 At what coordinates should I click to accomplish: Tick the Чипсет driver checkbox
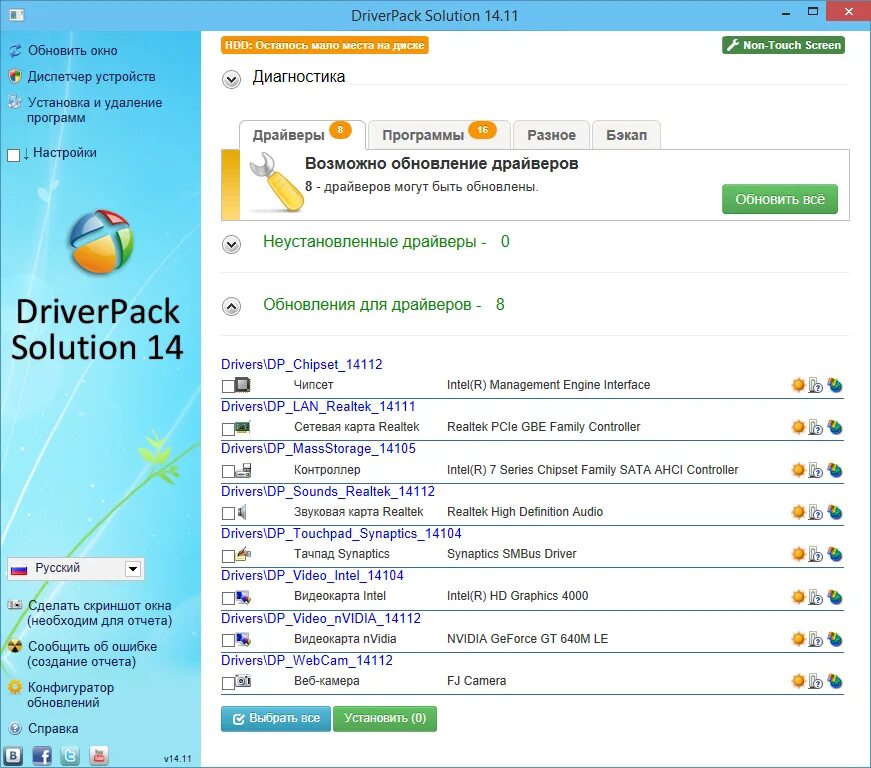[228, 386]
